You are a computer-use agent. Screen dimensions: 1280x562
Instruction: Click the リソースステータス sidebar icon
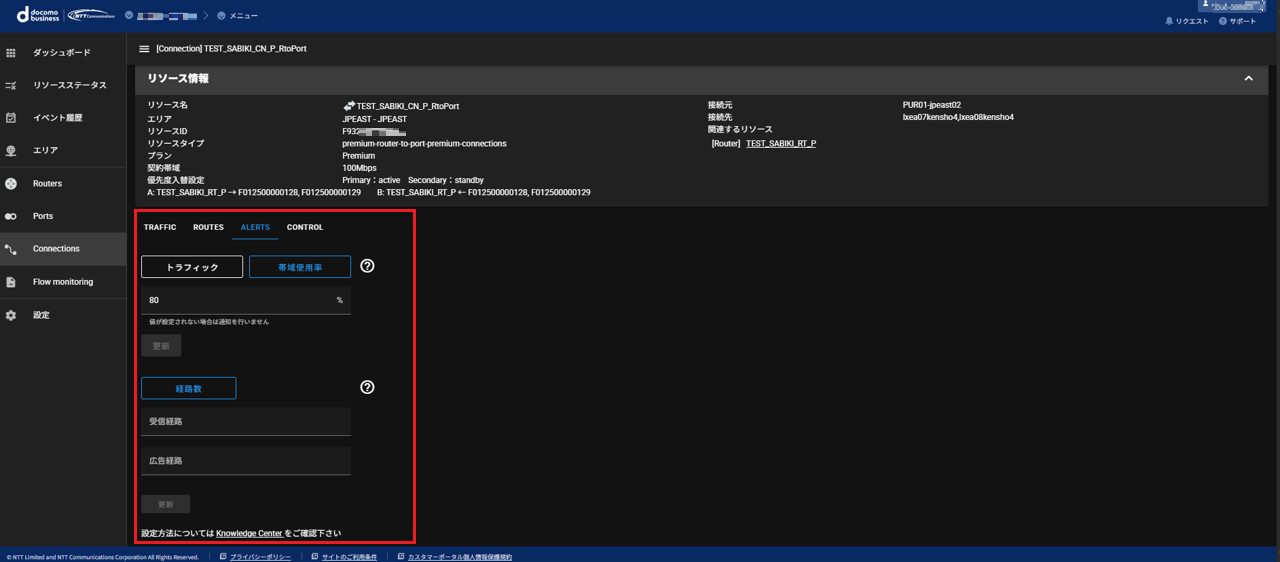pyautogui.click(x=11, y=85)
